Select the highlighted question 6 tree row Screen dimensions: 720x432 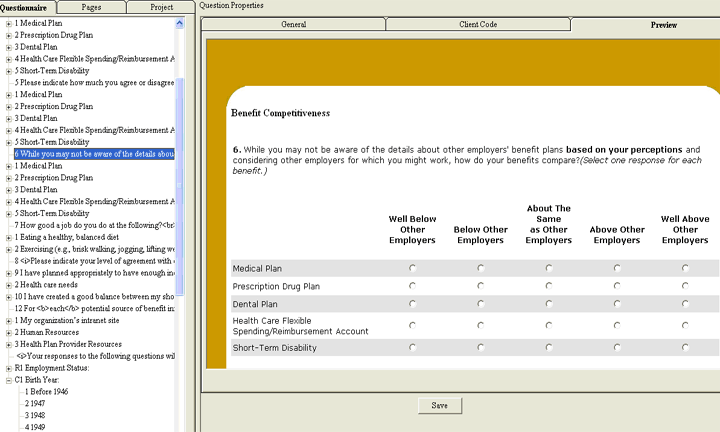(94, 154)
